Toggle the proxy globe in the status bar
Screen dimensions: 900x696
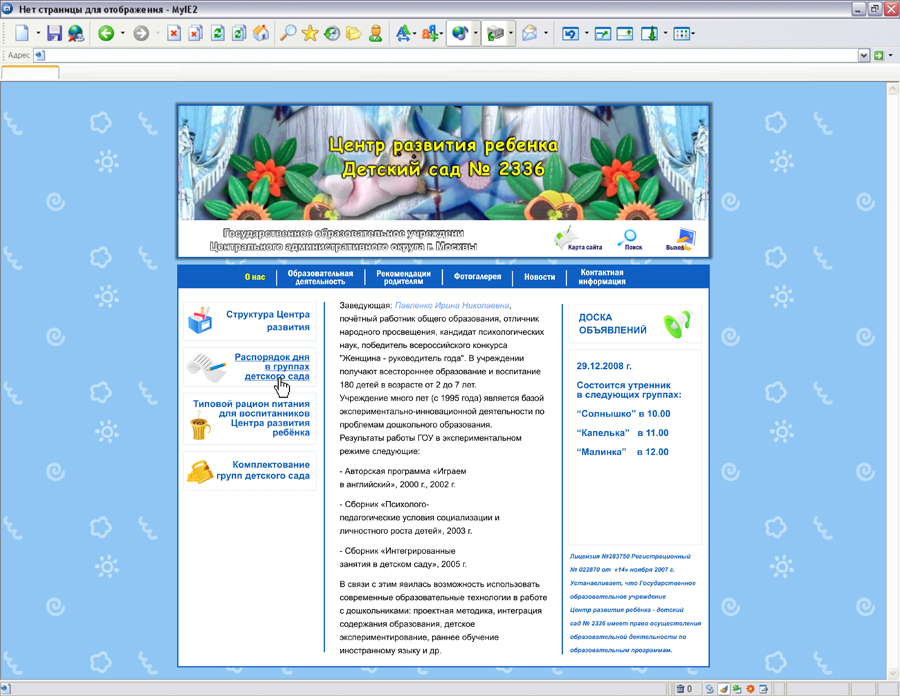pos(710,688)
